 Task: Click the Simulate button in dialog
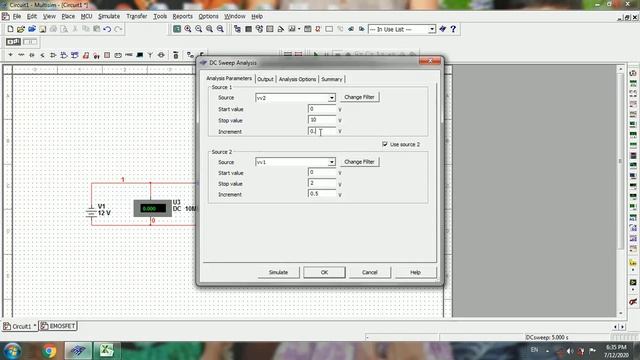(x=278, y=272)
